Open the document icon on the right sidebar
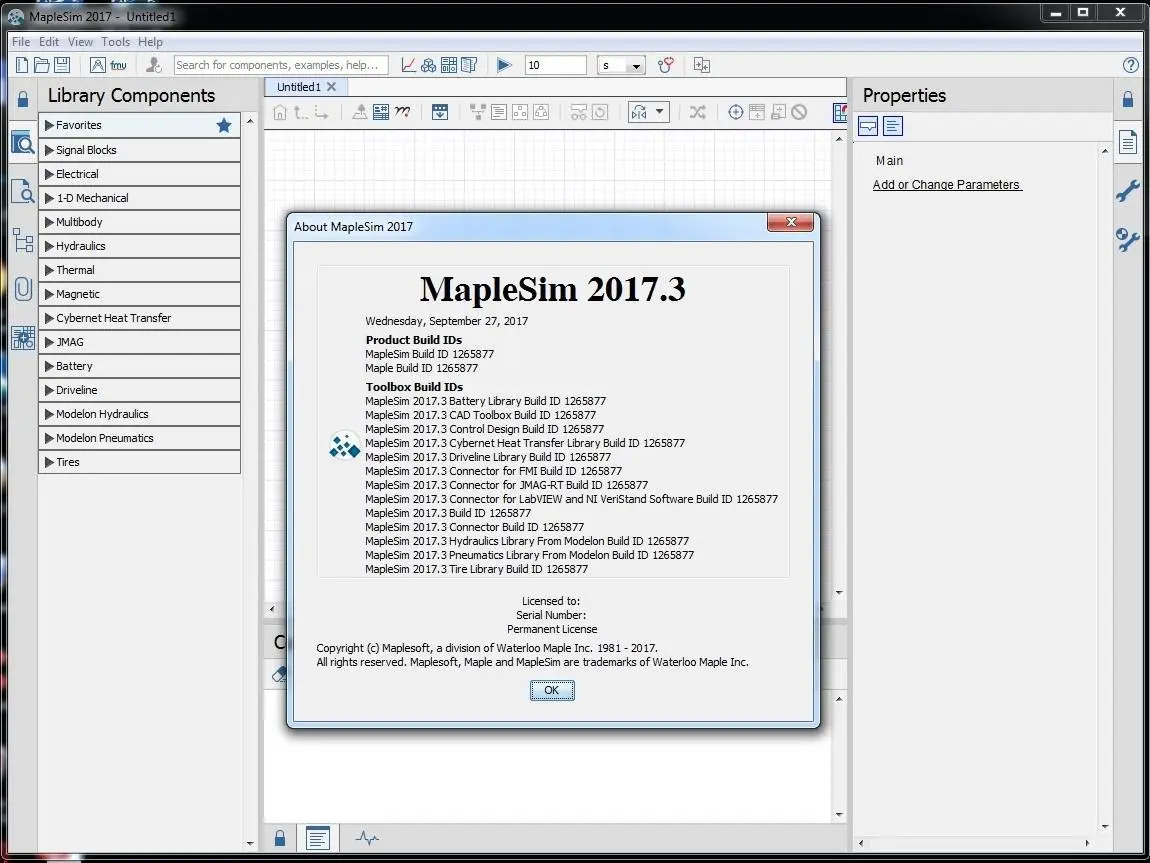 point(1129,142)
